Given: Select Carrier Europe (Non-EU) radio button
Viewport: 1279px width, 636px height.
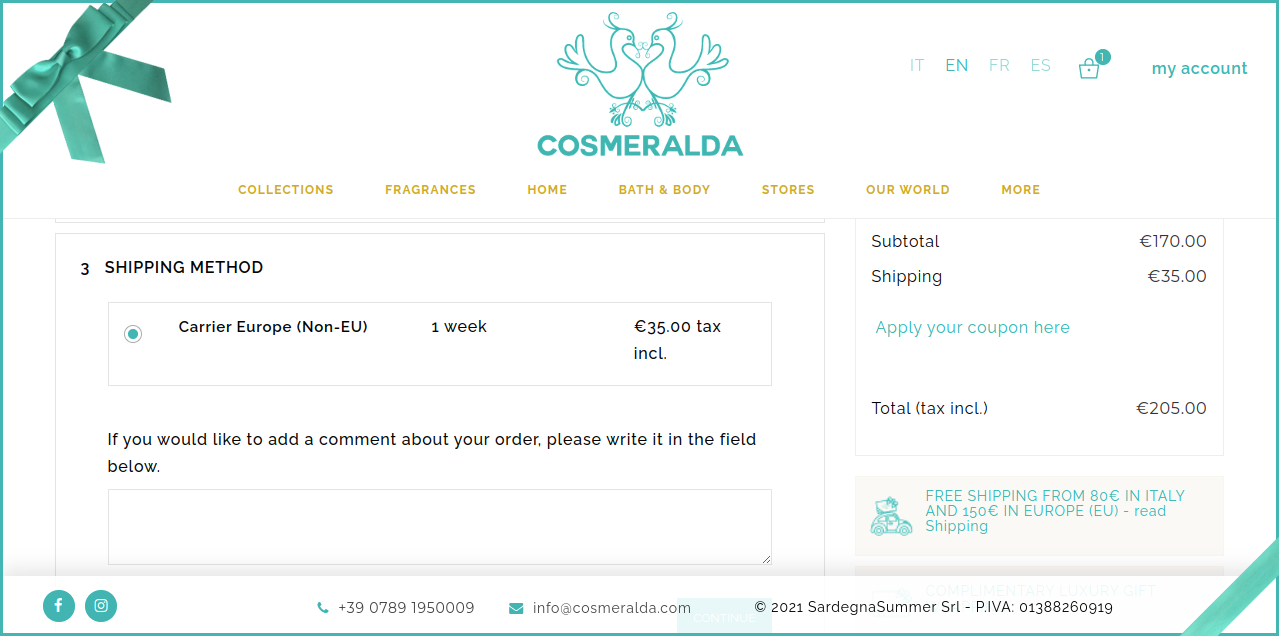Looking at the screenshot, I should click(133, 334).
